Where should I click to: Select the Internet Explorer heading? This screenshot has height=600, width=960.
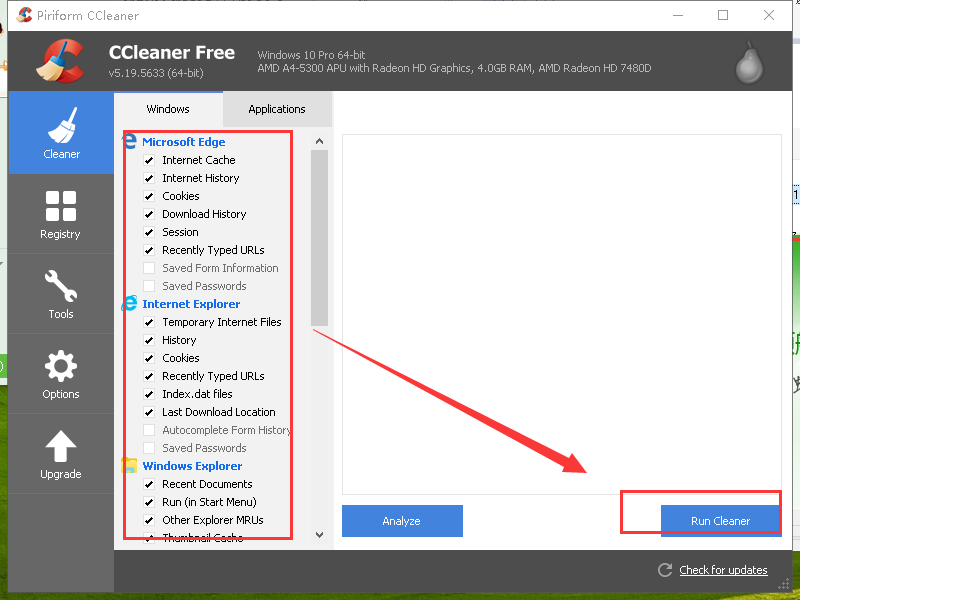[x=191, y=304]
